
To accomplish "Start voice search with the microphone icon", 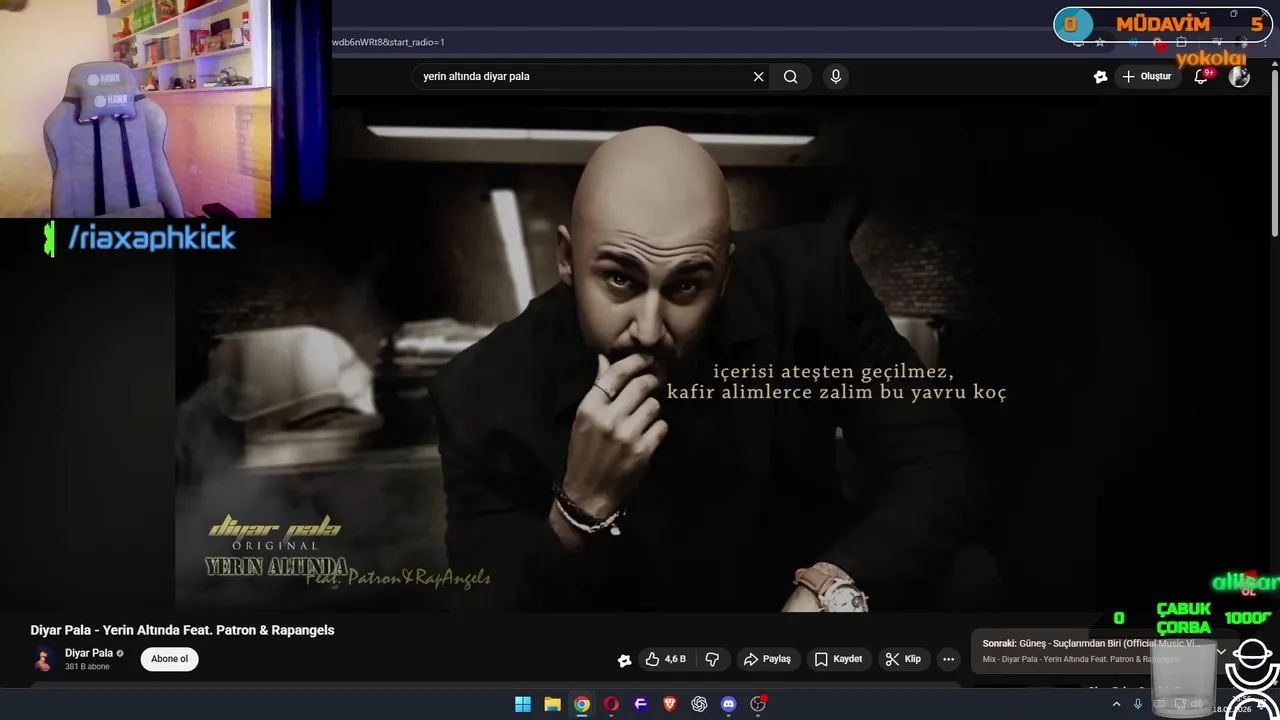I will point(836,77).
